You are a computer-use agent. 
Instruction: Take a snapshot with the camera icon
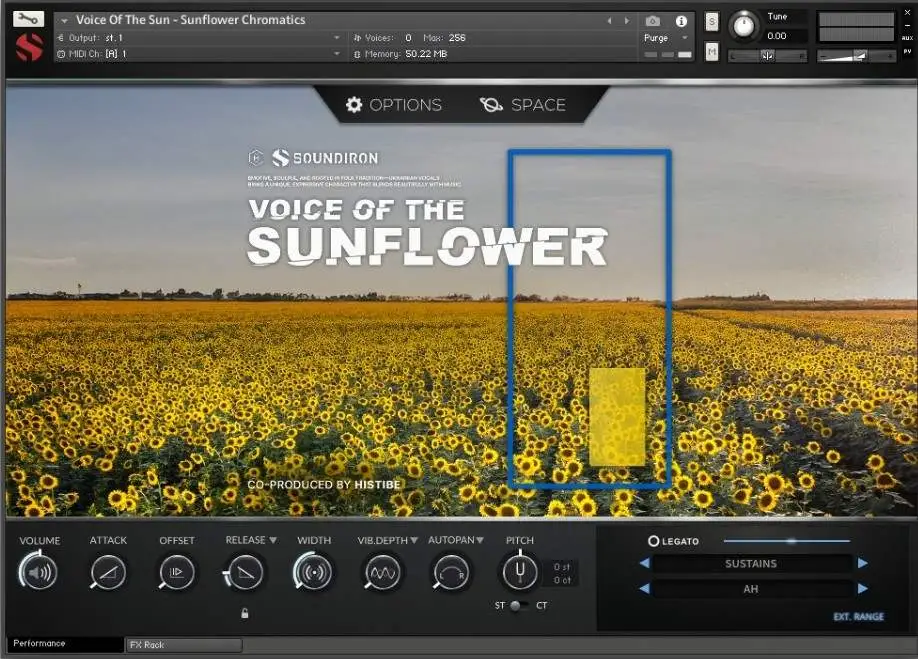(653, 21)
